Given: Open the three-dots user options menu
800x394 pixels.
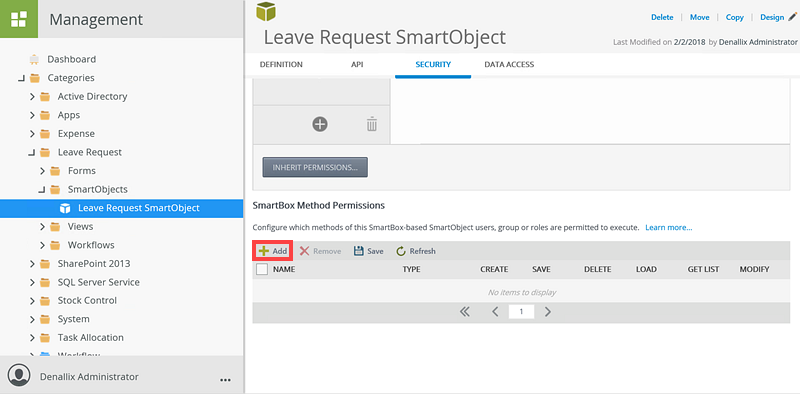Looking at the screenshot, I should (x=225, y=380).
